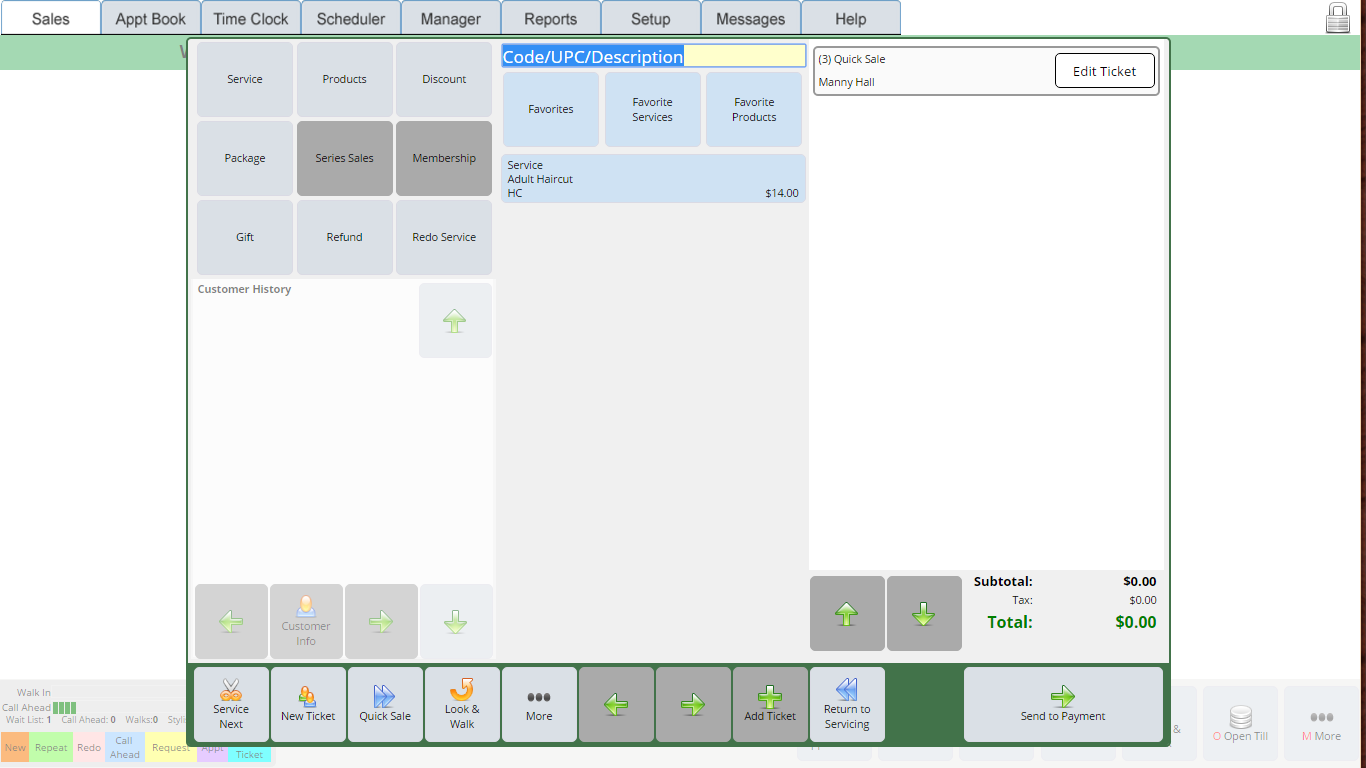Move ticket list down with green arrow
This screenshot has height=768, width=1366.
[924, 613]
